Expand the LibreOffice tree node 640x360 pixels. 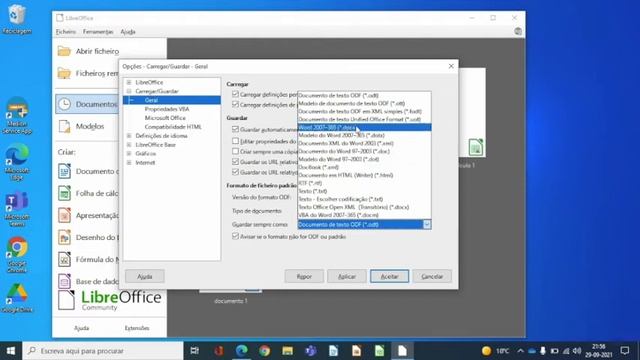(x=129, y=82)
